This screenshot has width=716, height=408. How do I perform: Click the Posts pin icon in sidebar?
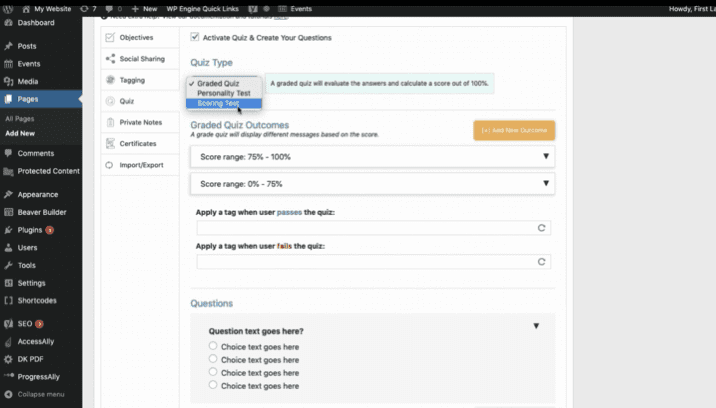(x=8, y=46)
